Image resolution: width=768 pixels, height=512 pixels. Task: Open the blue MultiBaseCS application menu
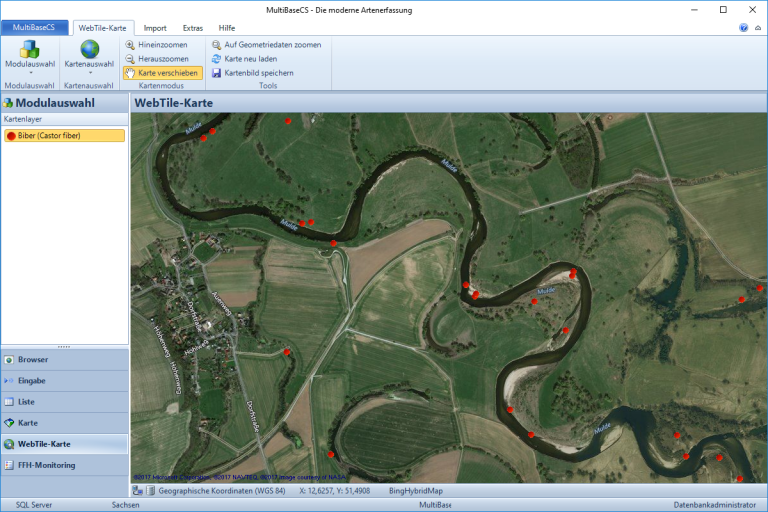click(34, 28)
